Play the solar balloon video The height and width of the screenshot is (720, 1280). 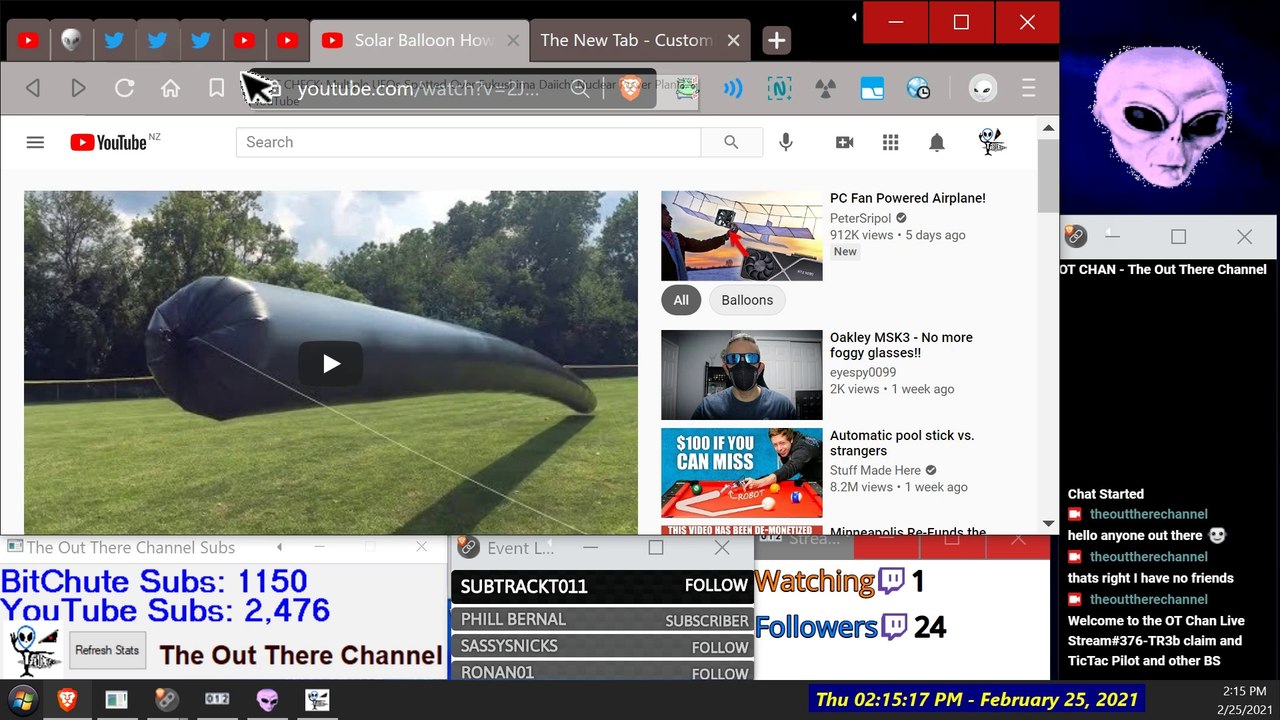click(331, 363)
